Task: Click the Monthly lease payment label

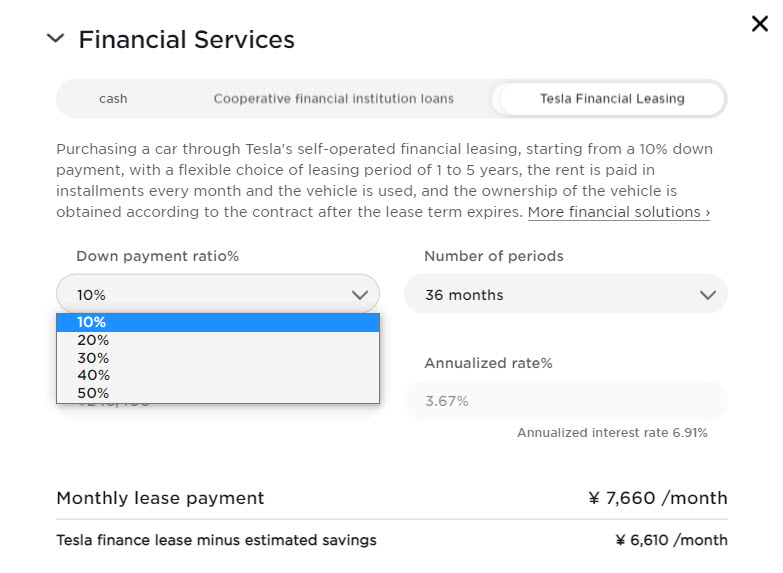Action: pos(160,498)
